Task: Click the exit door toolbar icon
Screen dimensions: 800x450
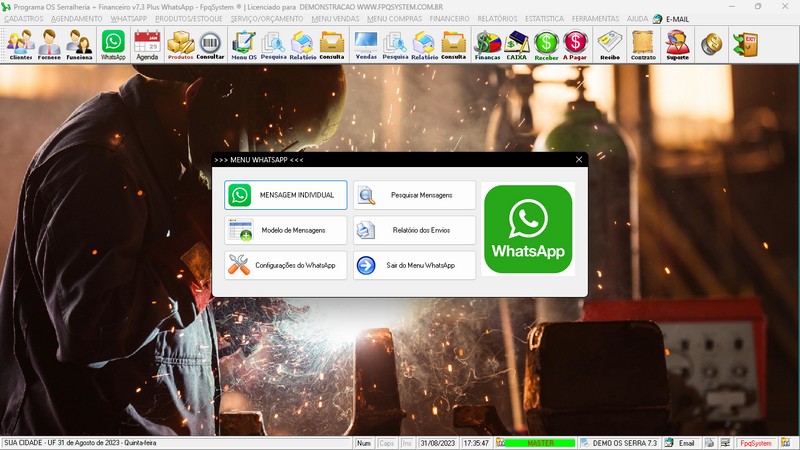Action: (x=745, y=44)
